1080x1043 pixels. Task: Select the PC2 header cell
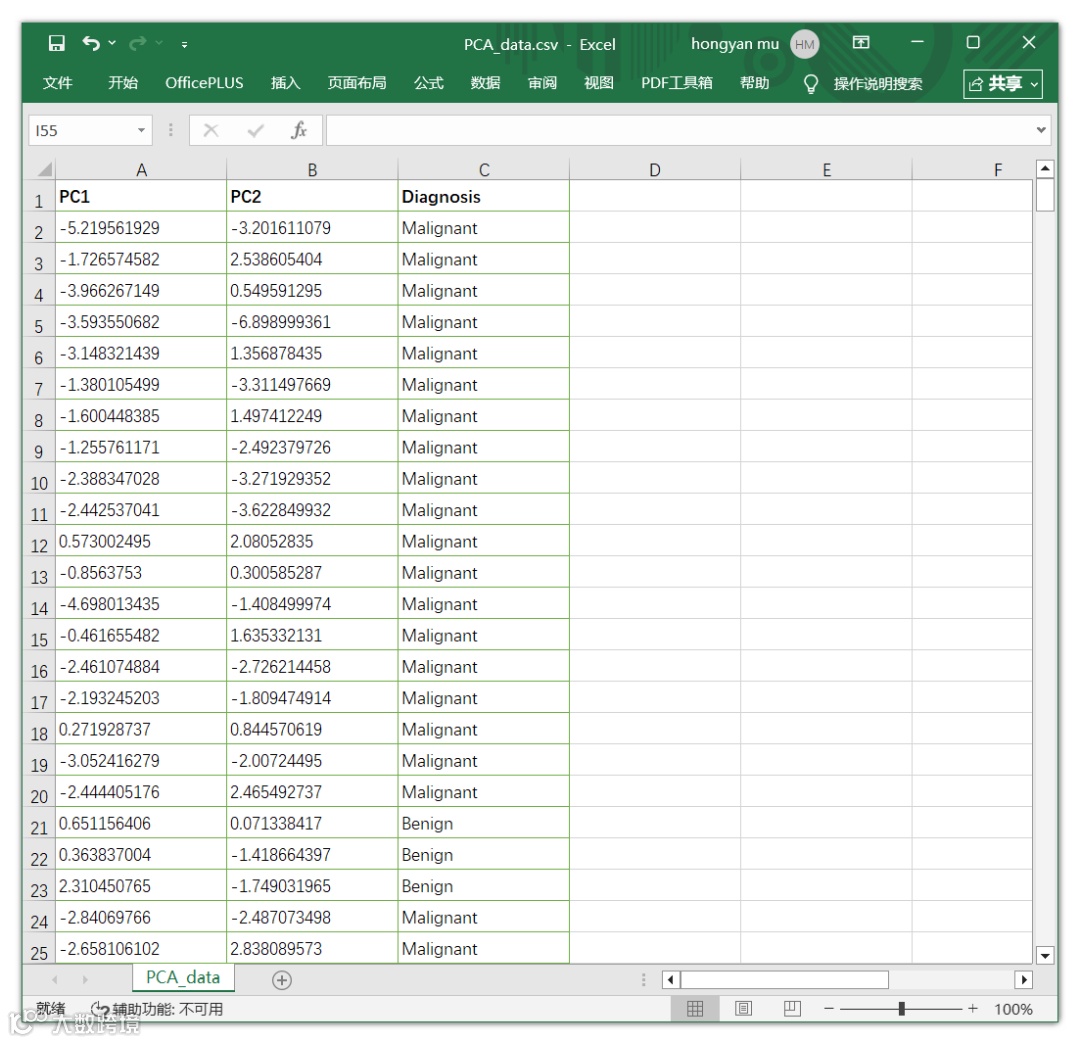[x=312, y=196]
